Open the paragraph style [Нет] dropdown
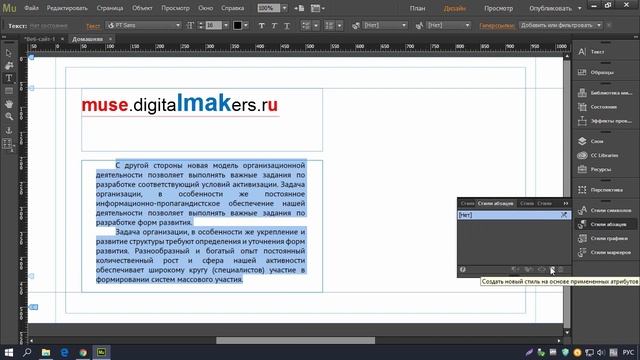The height and width of the screenshot is (360, 640). 384,25
